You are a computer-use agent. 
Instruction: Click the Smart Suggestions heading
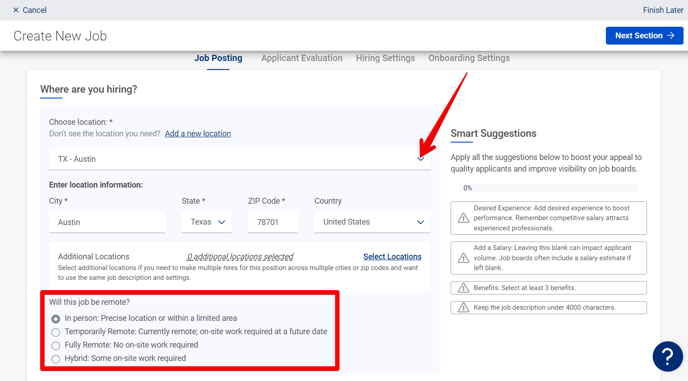tap(493, 133)
